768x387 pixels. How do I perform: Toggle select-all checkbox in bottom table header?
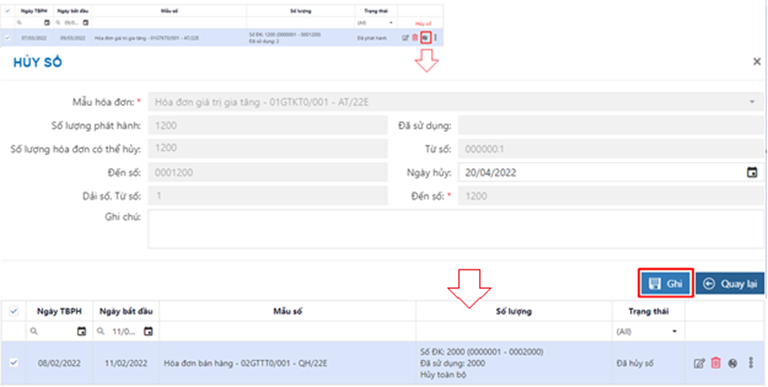(x=14, y=311)
